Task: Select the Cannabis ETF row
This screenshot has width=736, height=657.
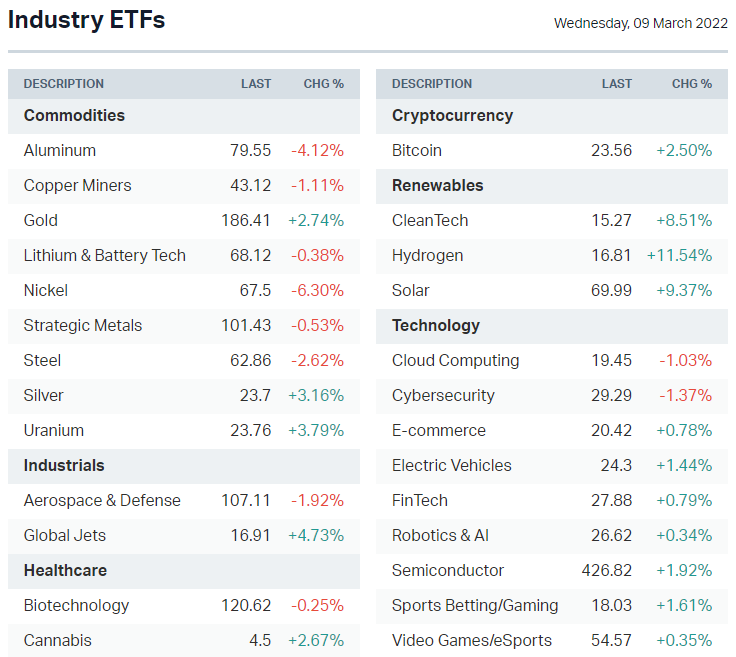Action: pyautogui.click(x=57, y=640)
